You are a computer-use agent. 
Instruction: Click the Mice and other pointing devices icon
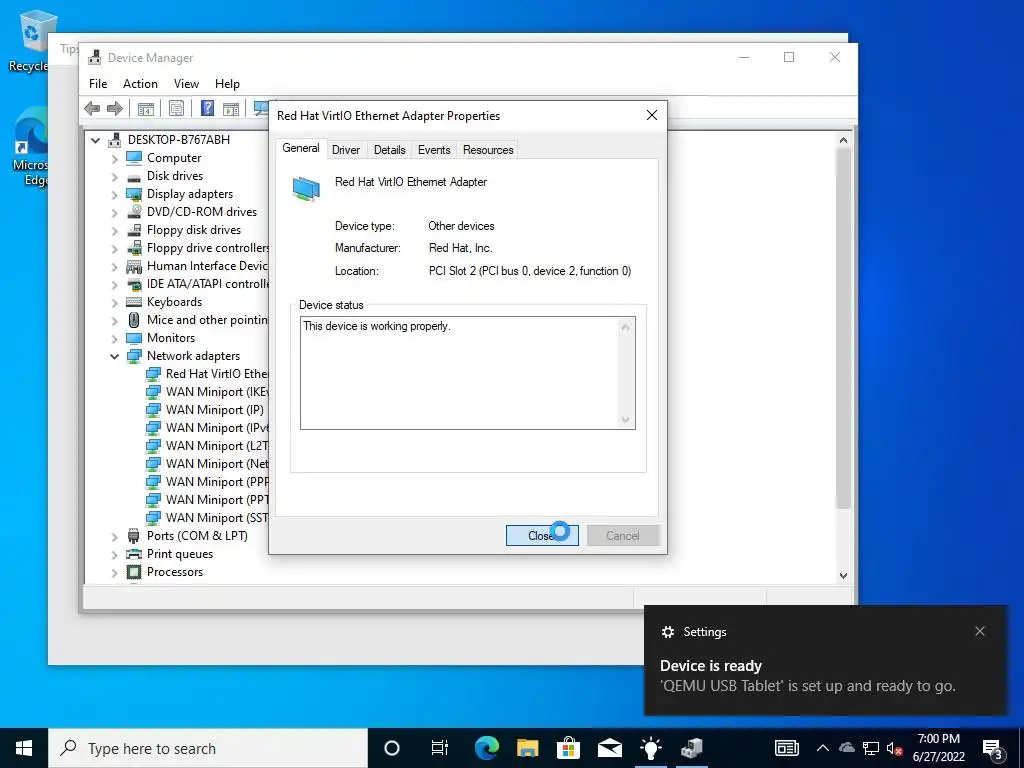coord(134,320)
